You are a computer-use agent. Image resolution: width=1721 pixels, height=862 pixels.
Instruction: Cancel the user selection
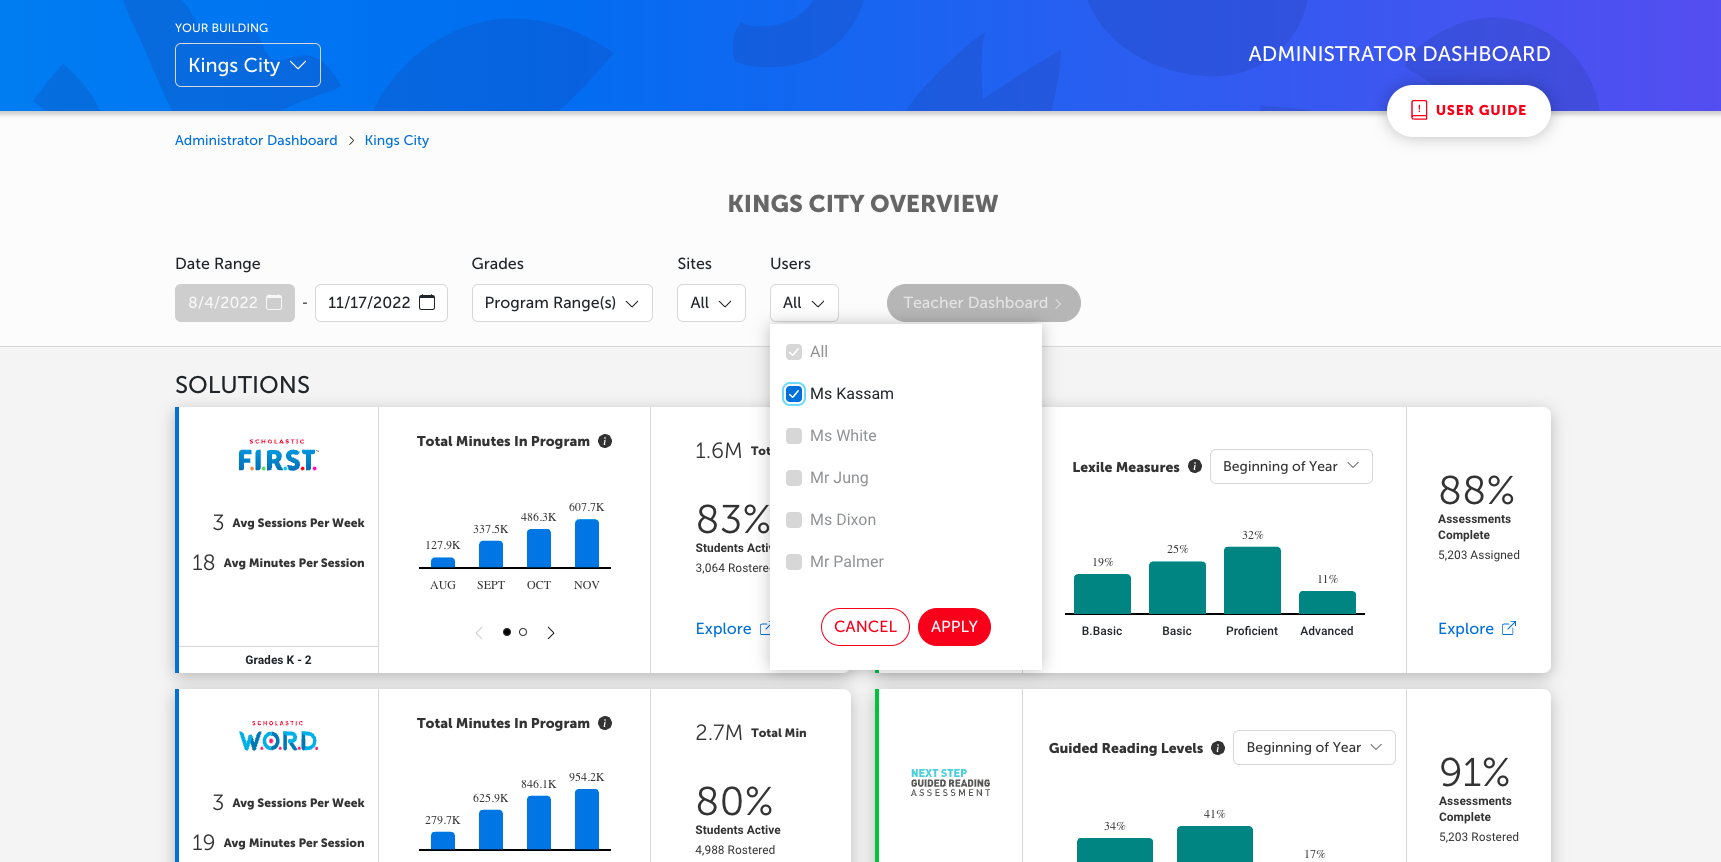pos(865,627)
